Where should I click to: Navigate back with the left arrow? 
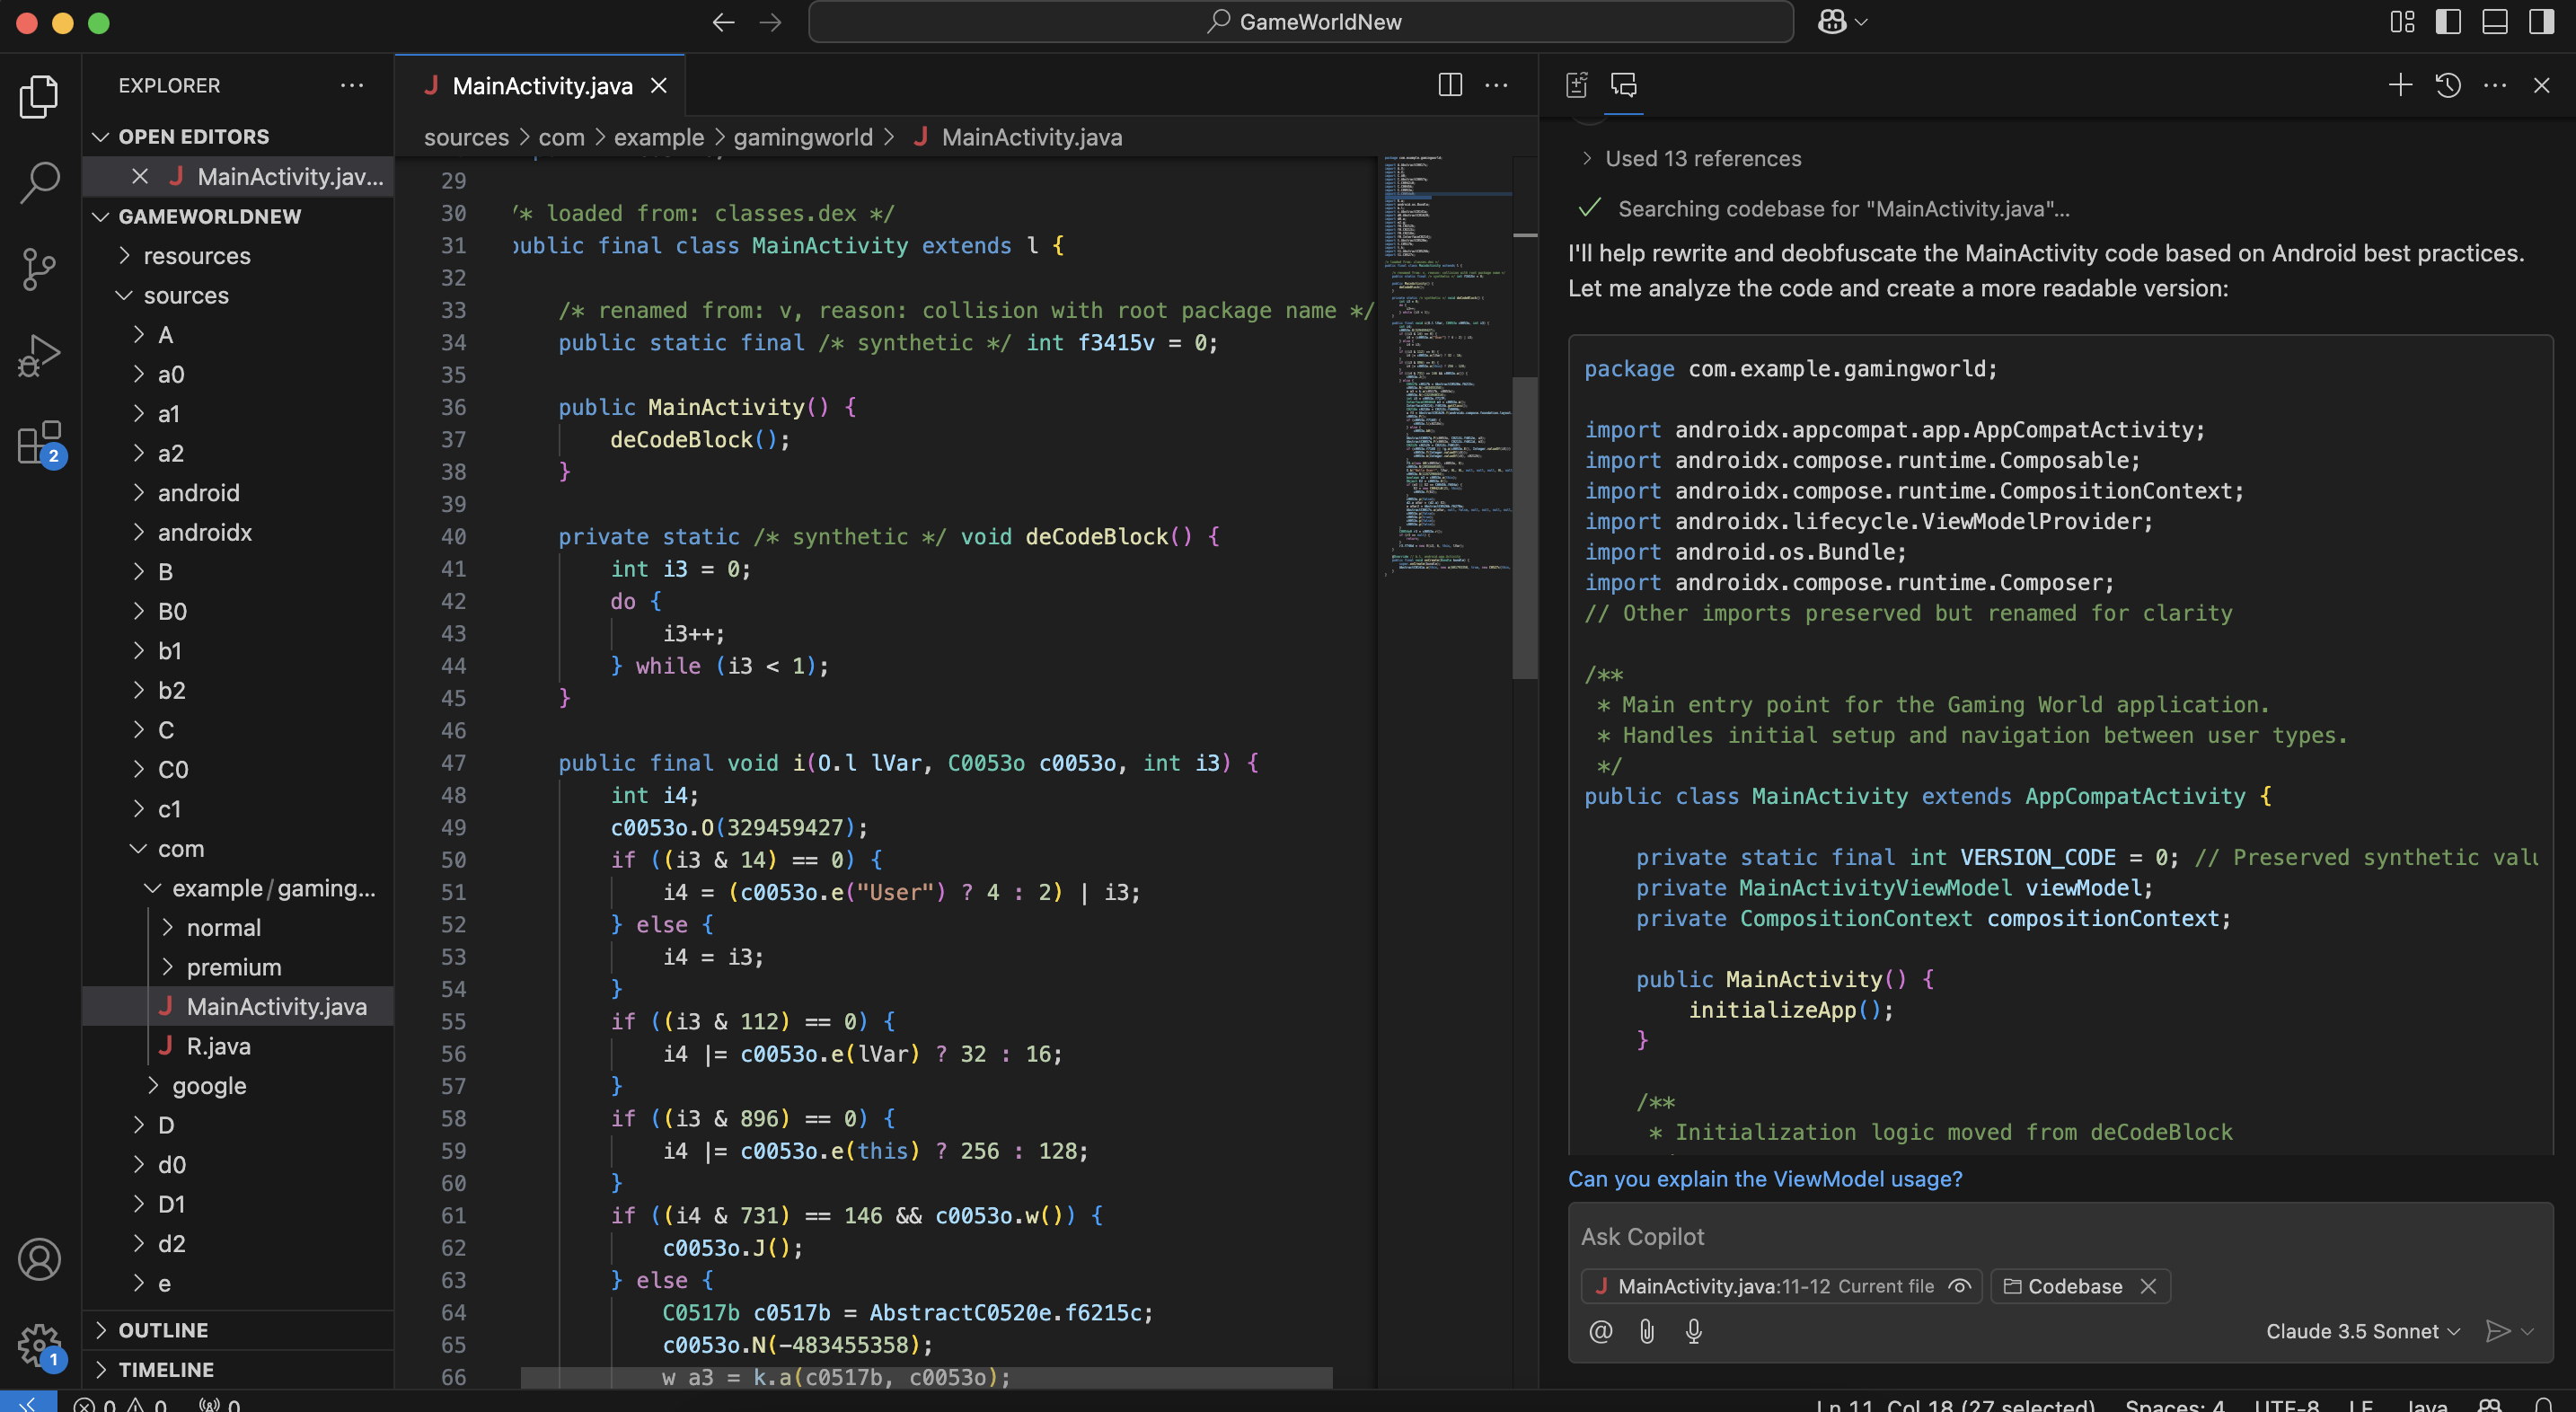pos(723,22)
